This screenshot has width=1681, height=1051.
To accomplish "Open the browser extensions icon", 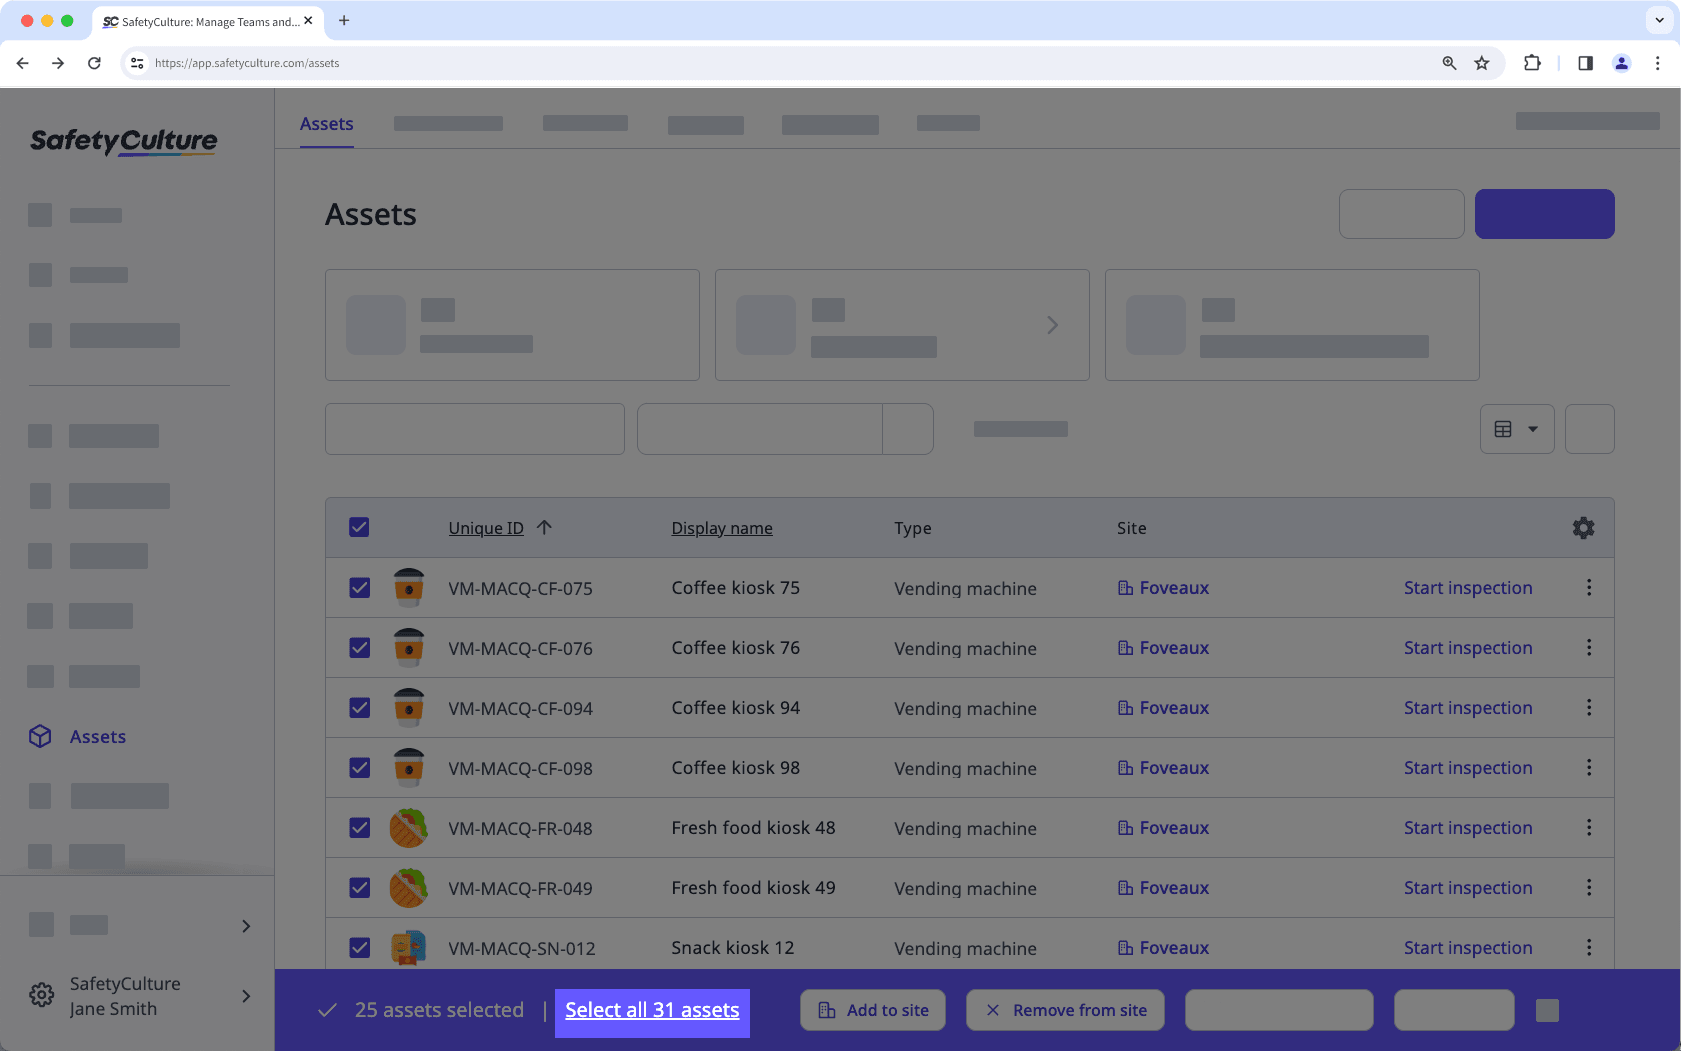I will (x=1532, y=63).
